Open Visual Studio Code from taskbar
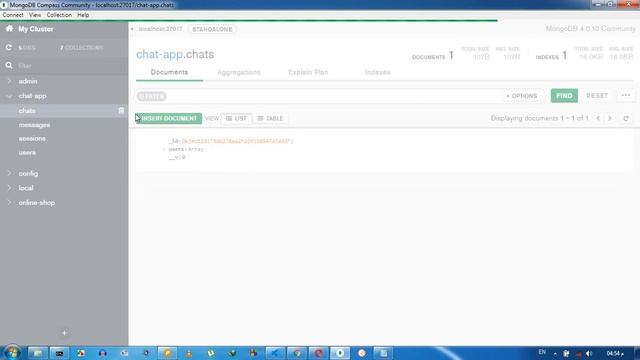 pyautogui.click(x=275, y=353)
